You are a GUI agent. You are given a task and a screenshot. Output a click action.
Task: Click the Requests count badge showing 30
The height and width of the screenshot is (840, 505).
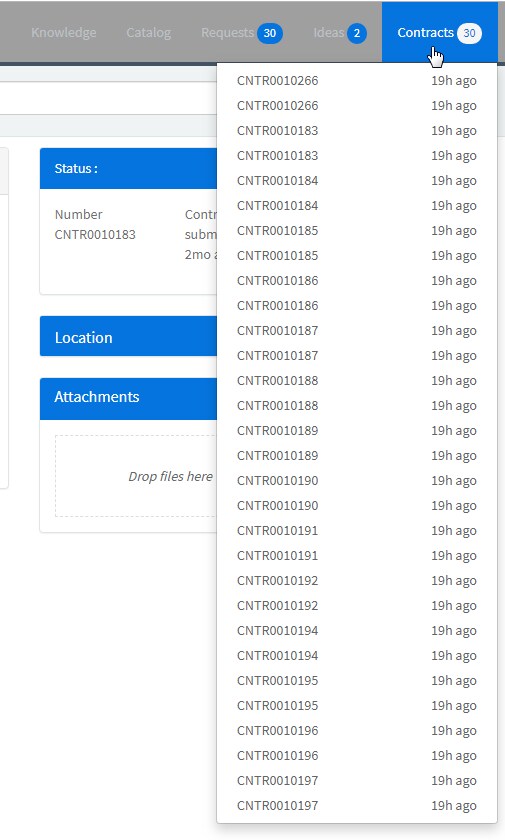(x=269, y=33)
